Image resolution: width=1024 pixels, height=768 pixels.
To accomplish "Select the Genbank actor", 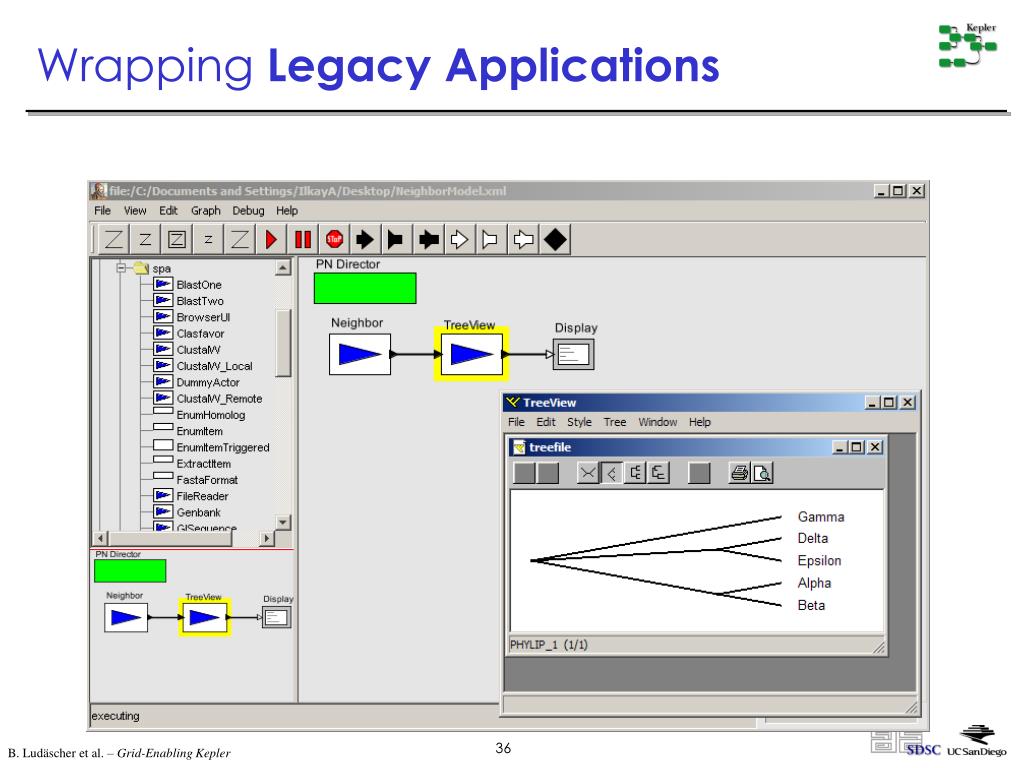I will 187,513.
